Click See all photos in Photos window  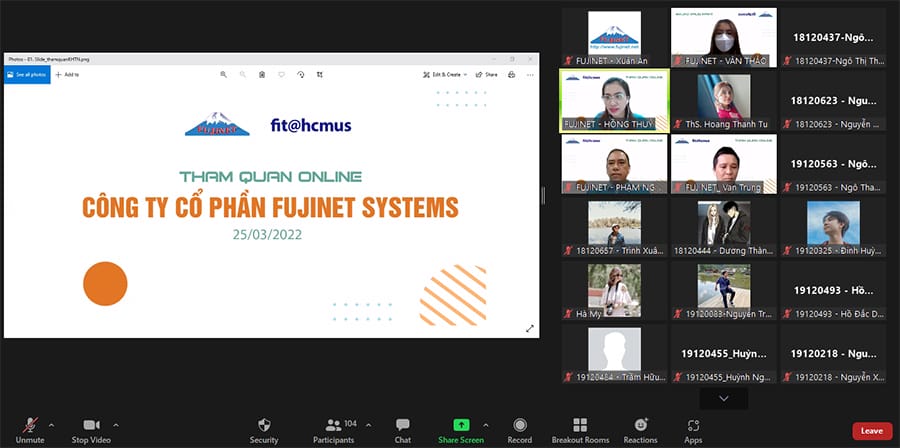[x=27, y=75]
